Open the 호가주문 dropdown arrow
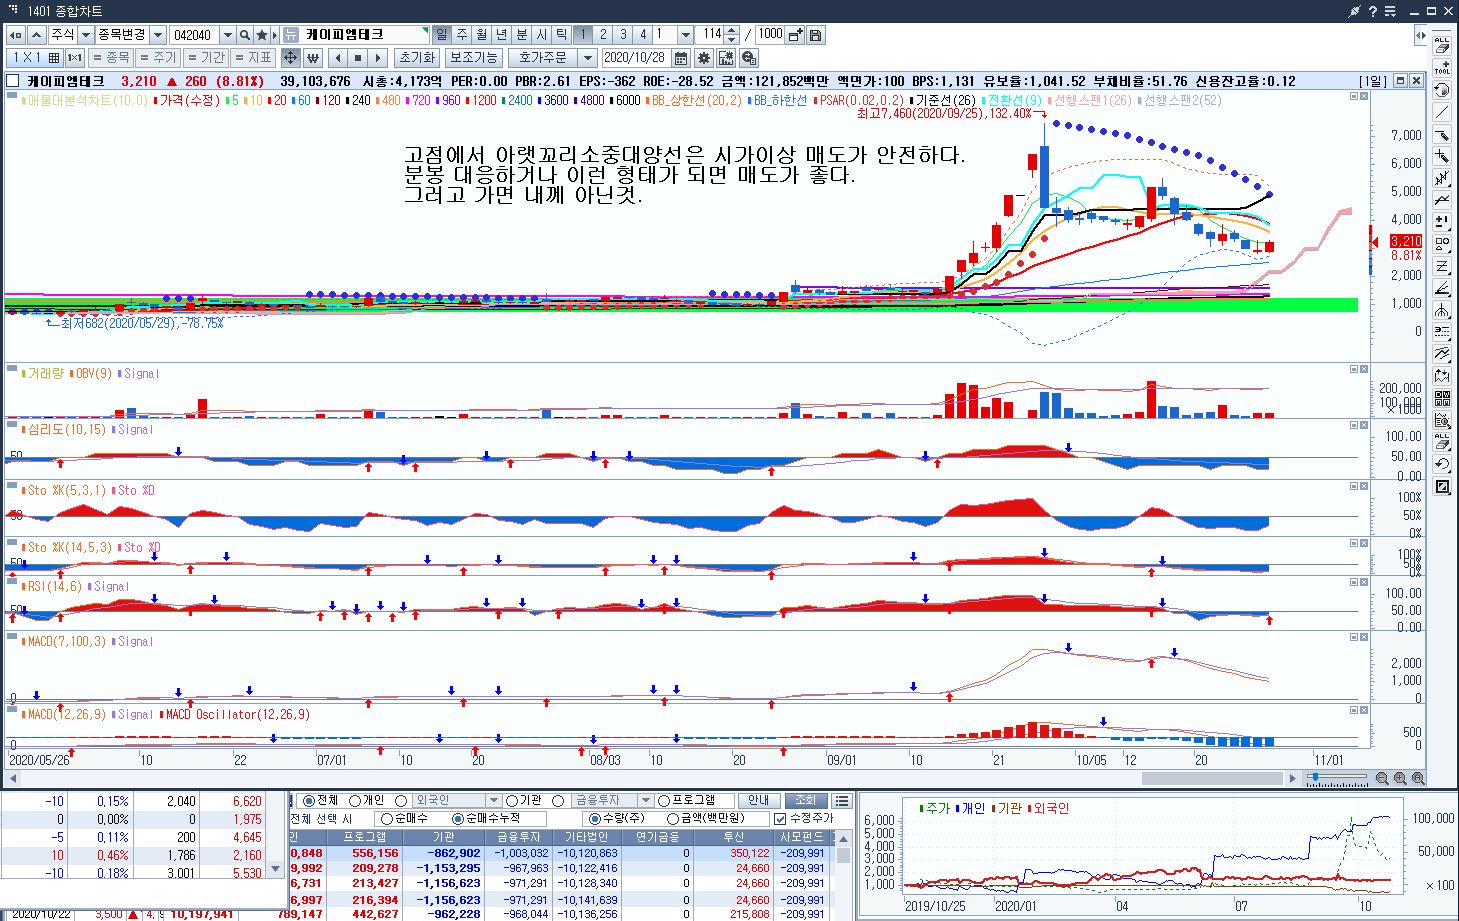Viewport: 1459px width, 921px height. click(587, 58)
